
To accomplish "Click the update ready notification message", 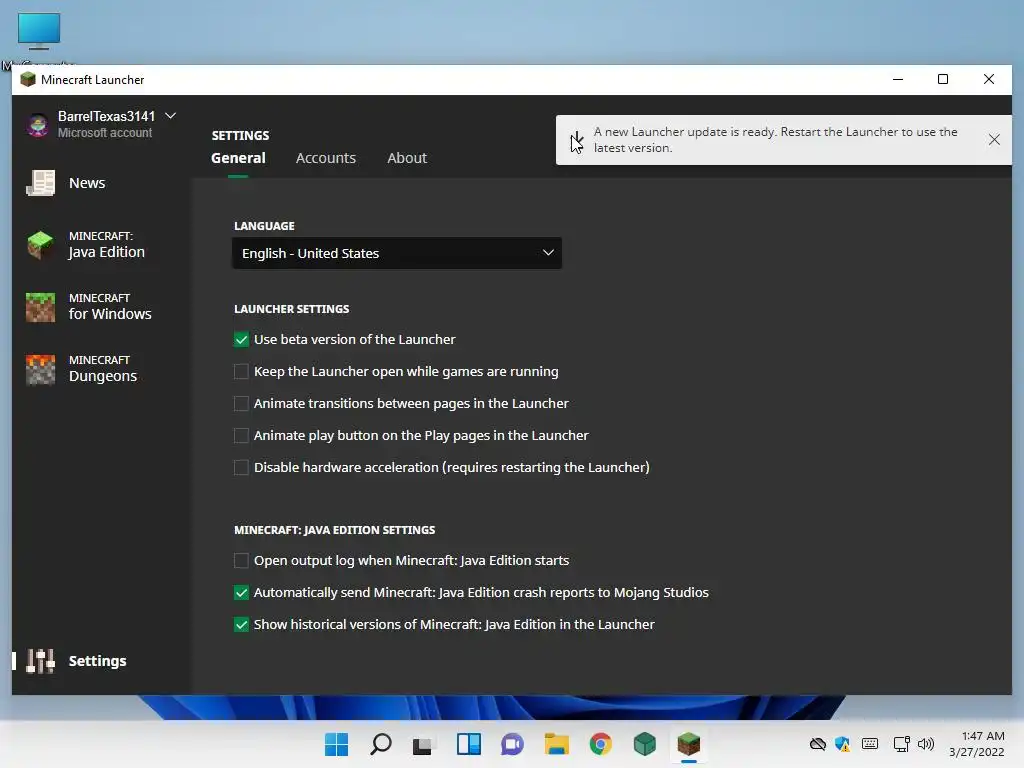I will (x=775, y=140).
